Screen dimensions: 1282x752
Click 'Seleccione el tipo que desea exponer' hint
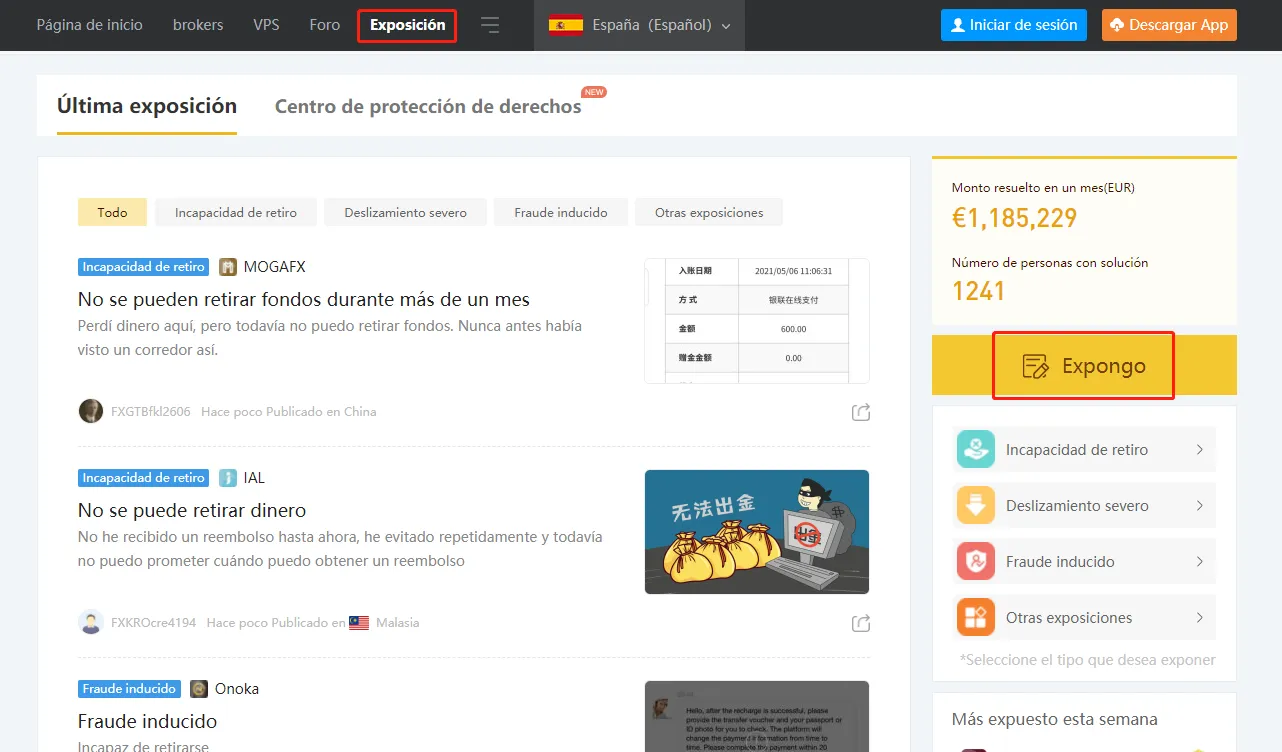click(x=1087, y=660)
